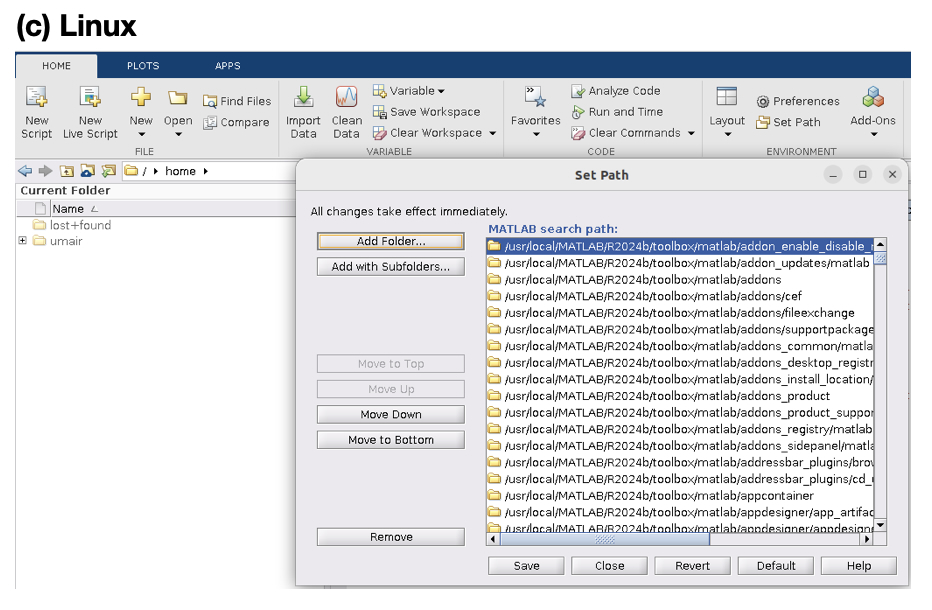Click the path list scroll down arrow
This screenshot has height=610, width=932.
click(x=880, y=525)
